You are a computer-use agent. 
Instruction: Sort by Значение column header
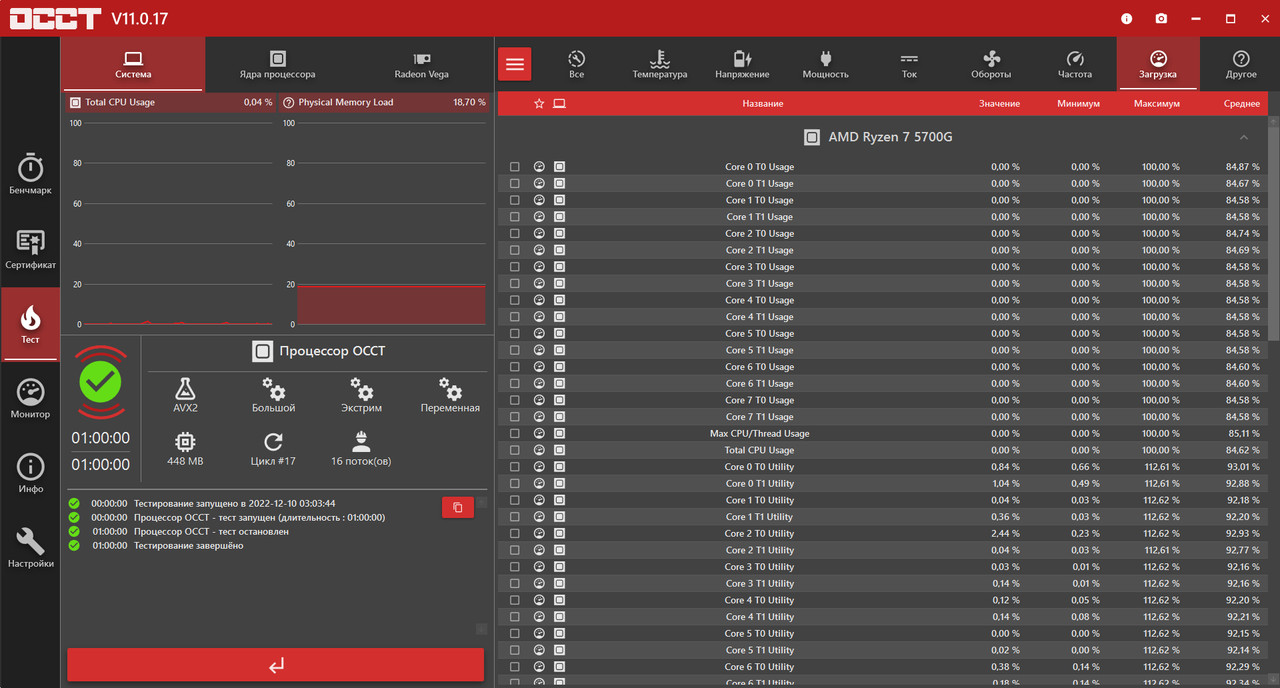tap(999, 104)
